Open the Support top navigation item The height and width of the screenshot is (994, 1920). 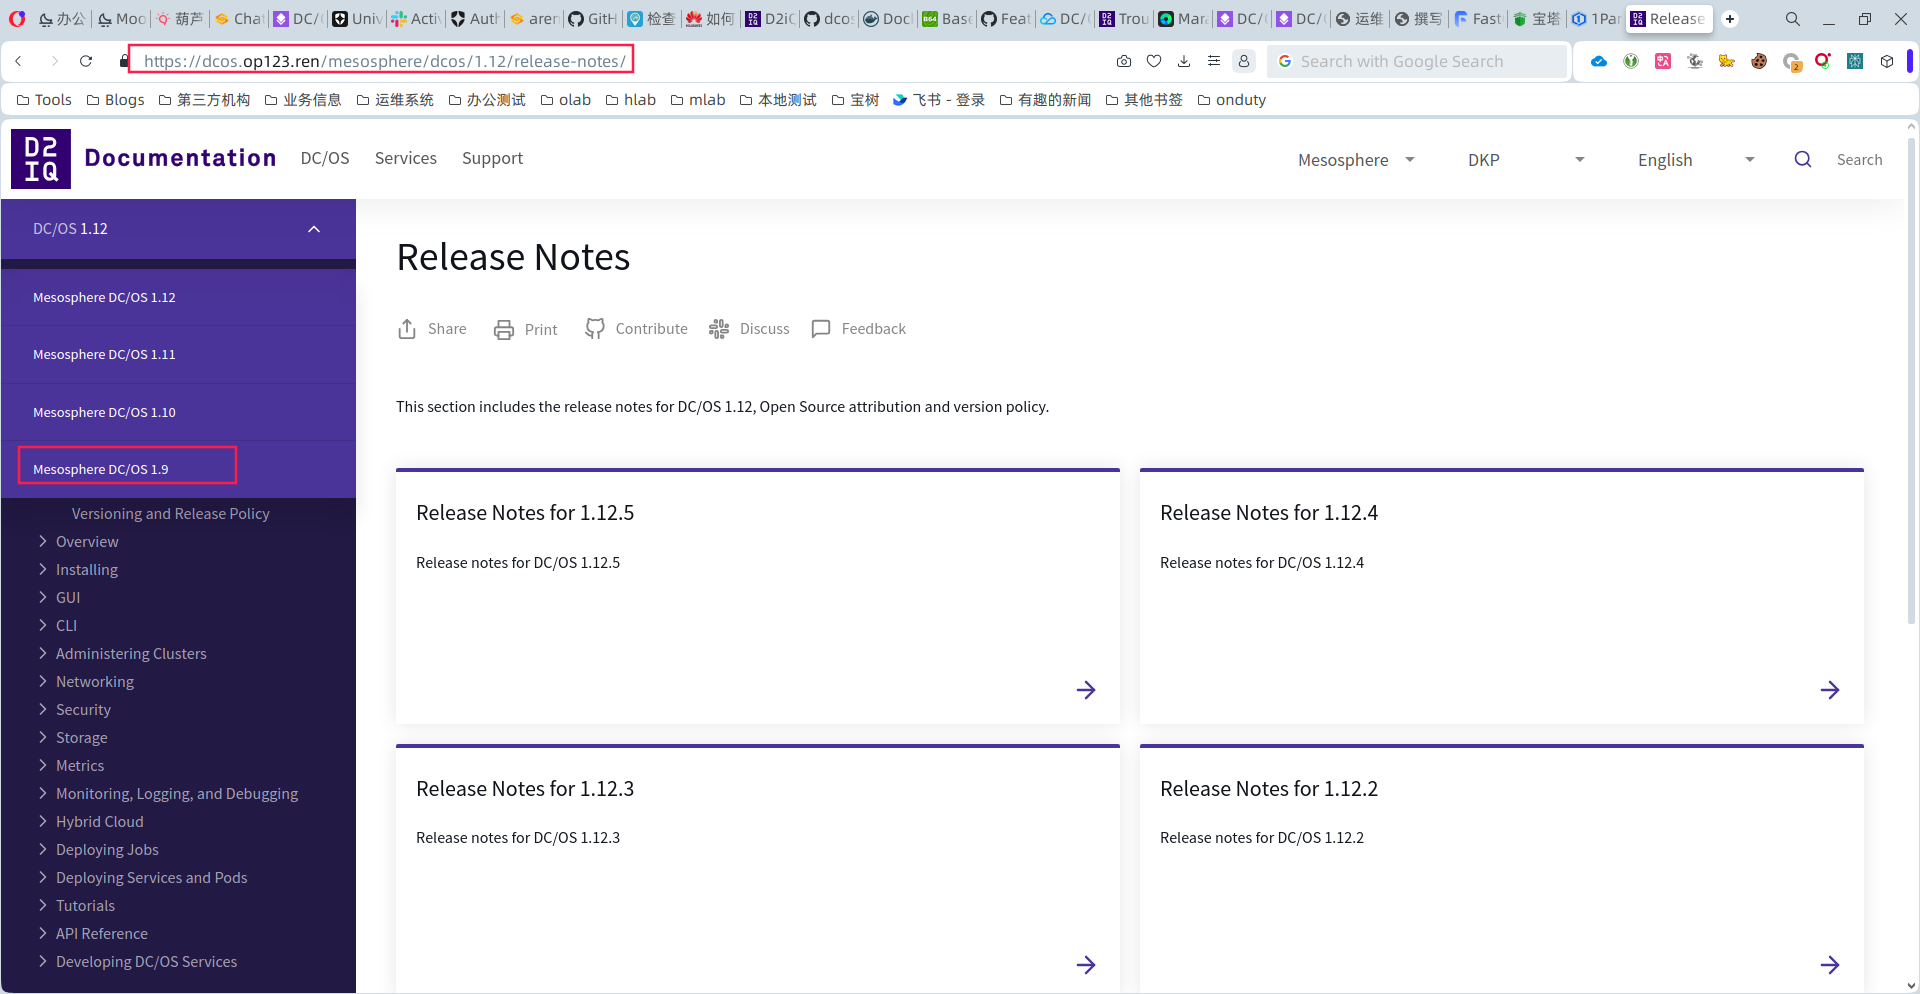492,158
